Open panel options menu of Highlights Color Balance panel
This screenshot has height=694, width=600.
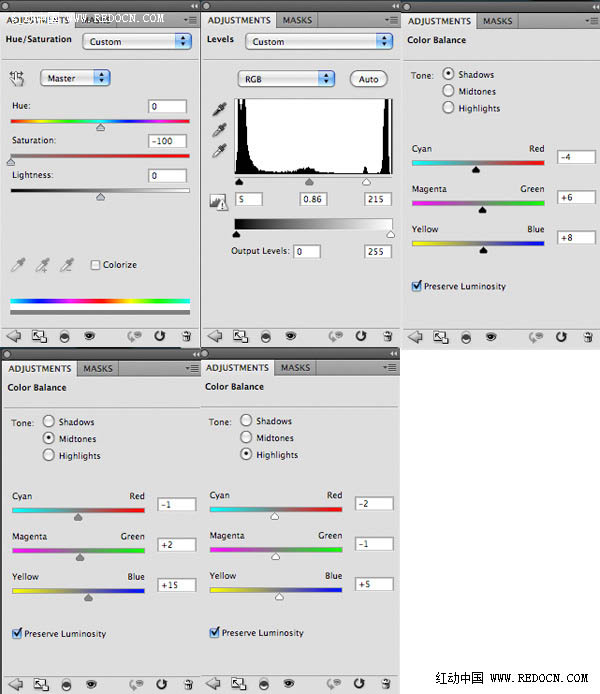(390, 367)
